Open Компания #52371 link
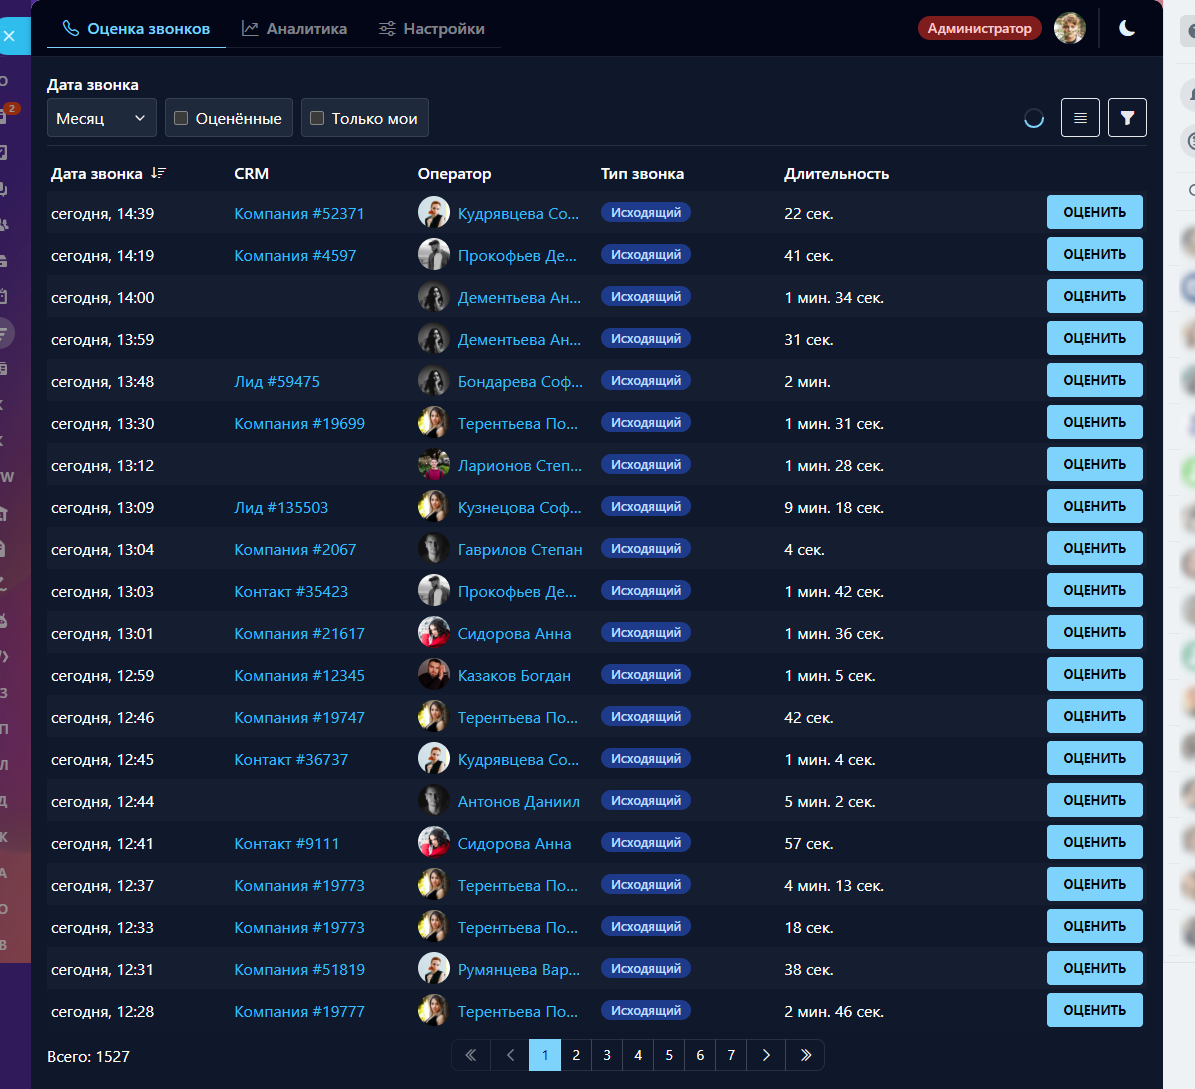The height and width of the screenshot is (1089, 1195). coord(299,214)
